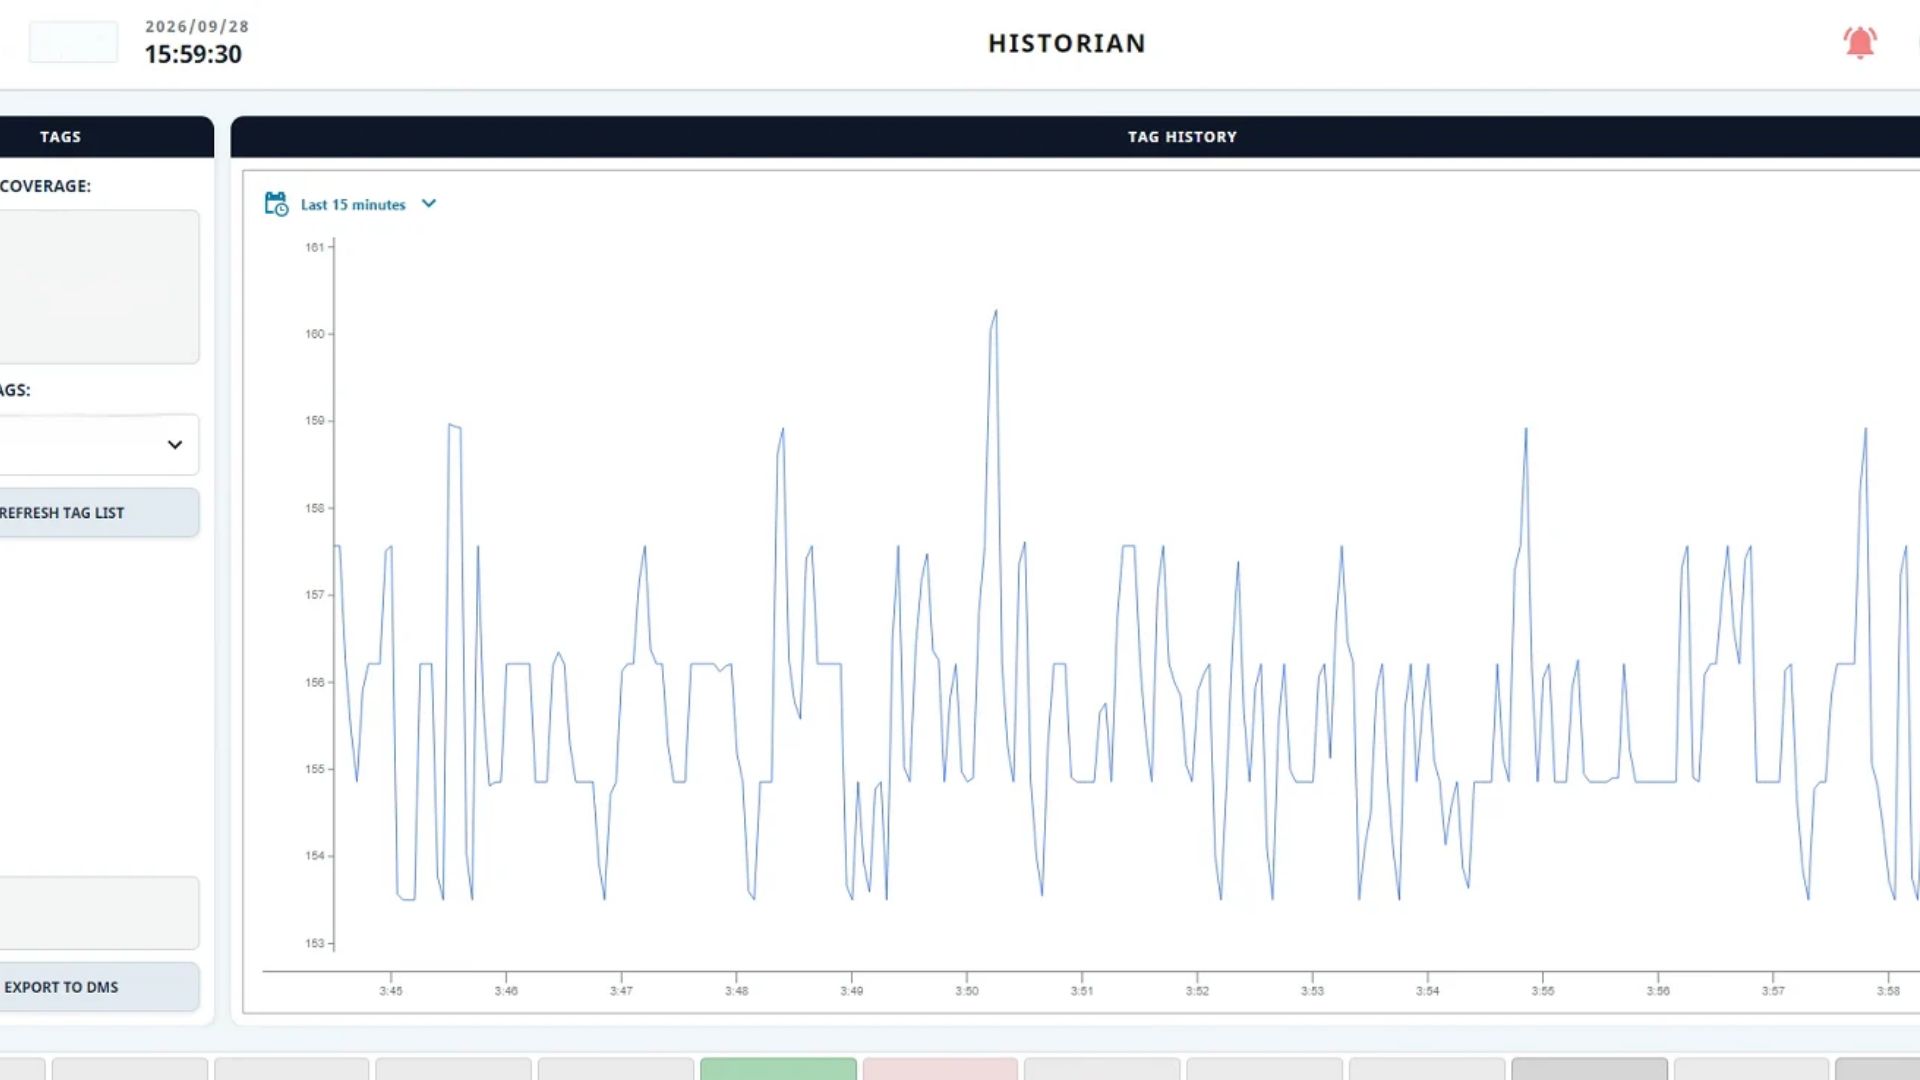
Task: Click the pink button in bottom bar
Action: pyautogui.click(x=940, y=1069)
